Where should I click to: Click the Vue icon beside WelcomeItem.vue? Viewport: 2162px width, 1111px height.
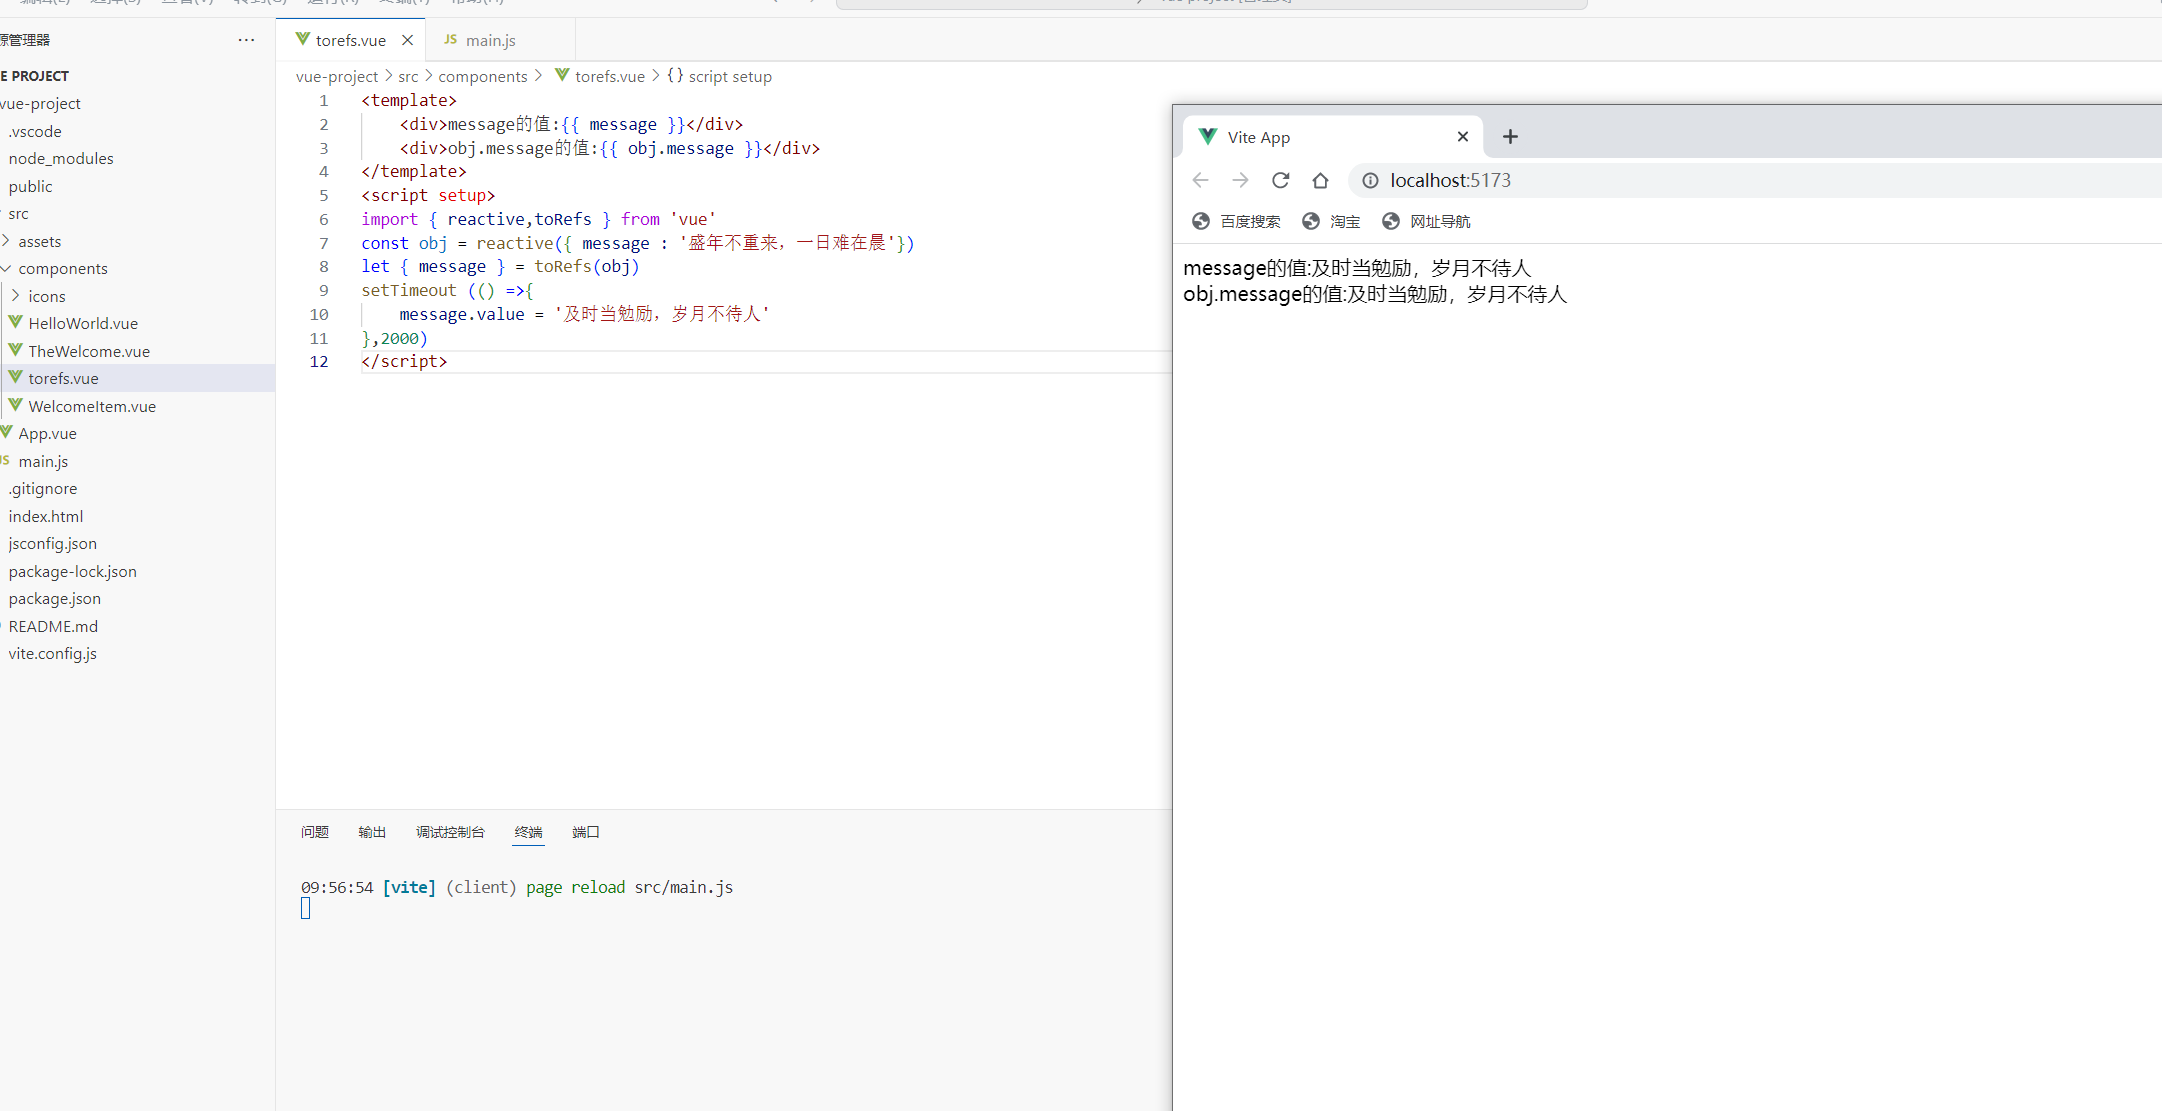pyautogui.click(x=15, y=405)
